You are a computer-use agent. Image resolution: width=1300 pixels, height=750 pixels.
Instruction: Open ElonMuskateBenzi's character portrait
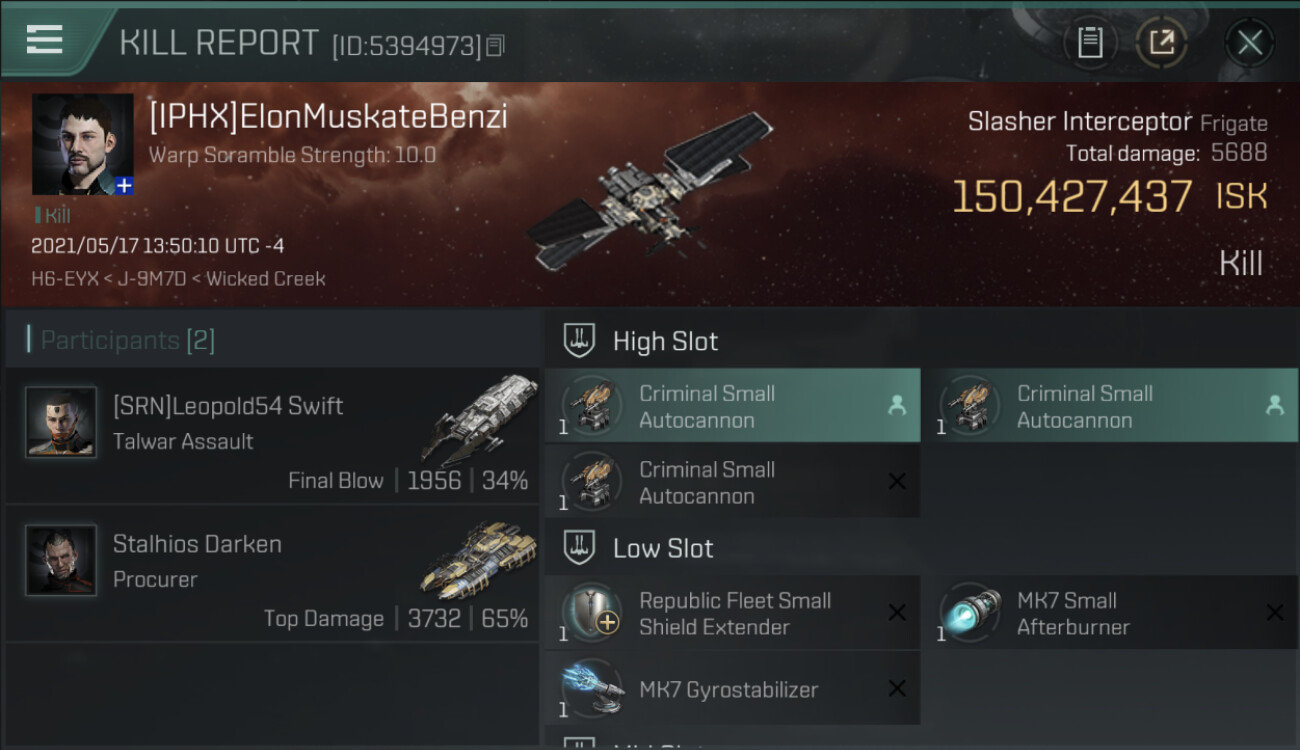[82, 144]
